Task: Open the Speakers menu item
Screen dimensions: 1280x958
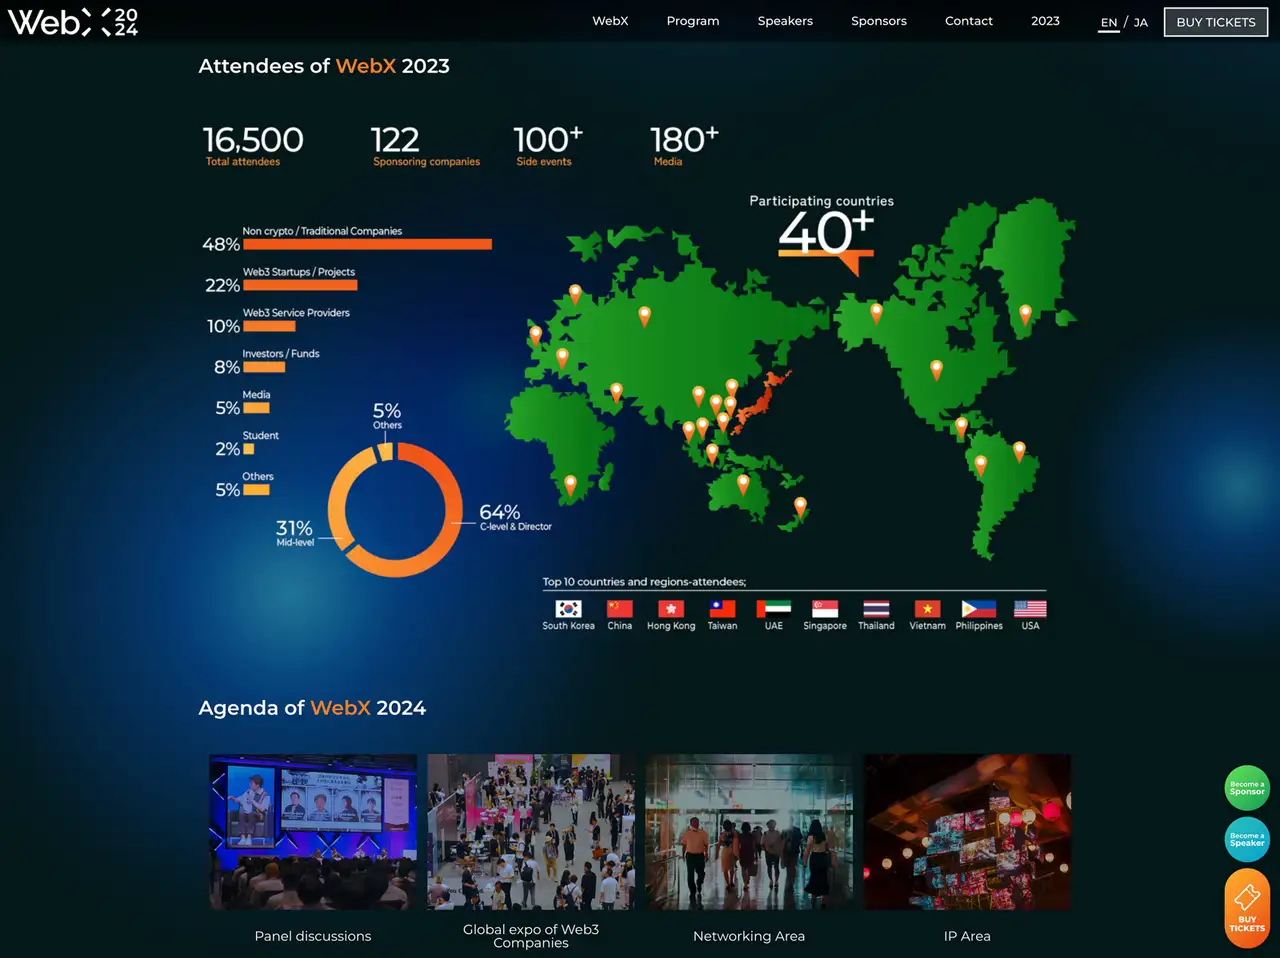Action: coord(785,20)
